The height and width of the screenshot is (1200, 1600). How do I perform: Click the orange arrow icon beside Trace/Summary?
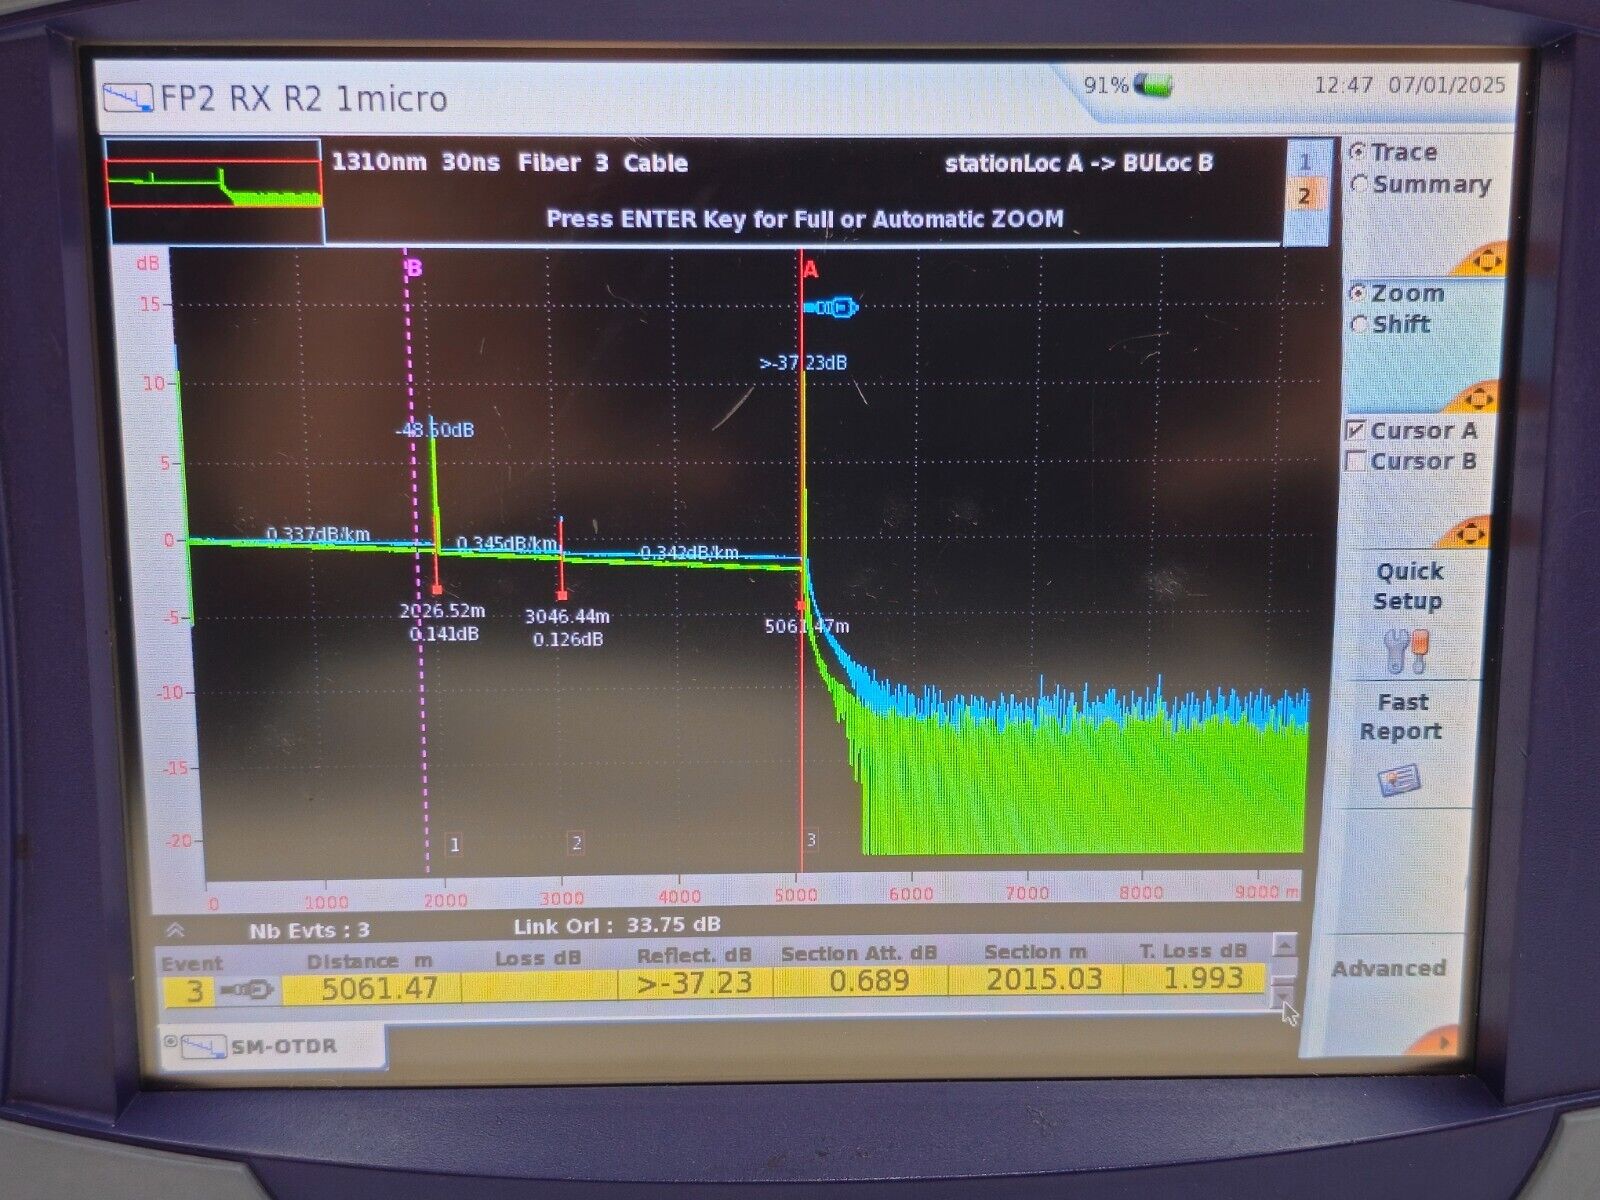pyautogui.click(x=1483, y=261)
